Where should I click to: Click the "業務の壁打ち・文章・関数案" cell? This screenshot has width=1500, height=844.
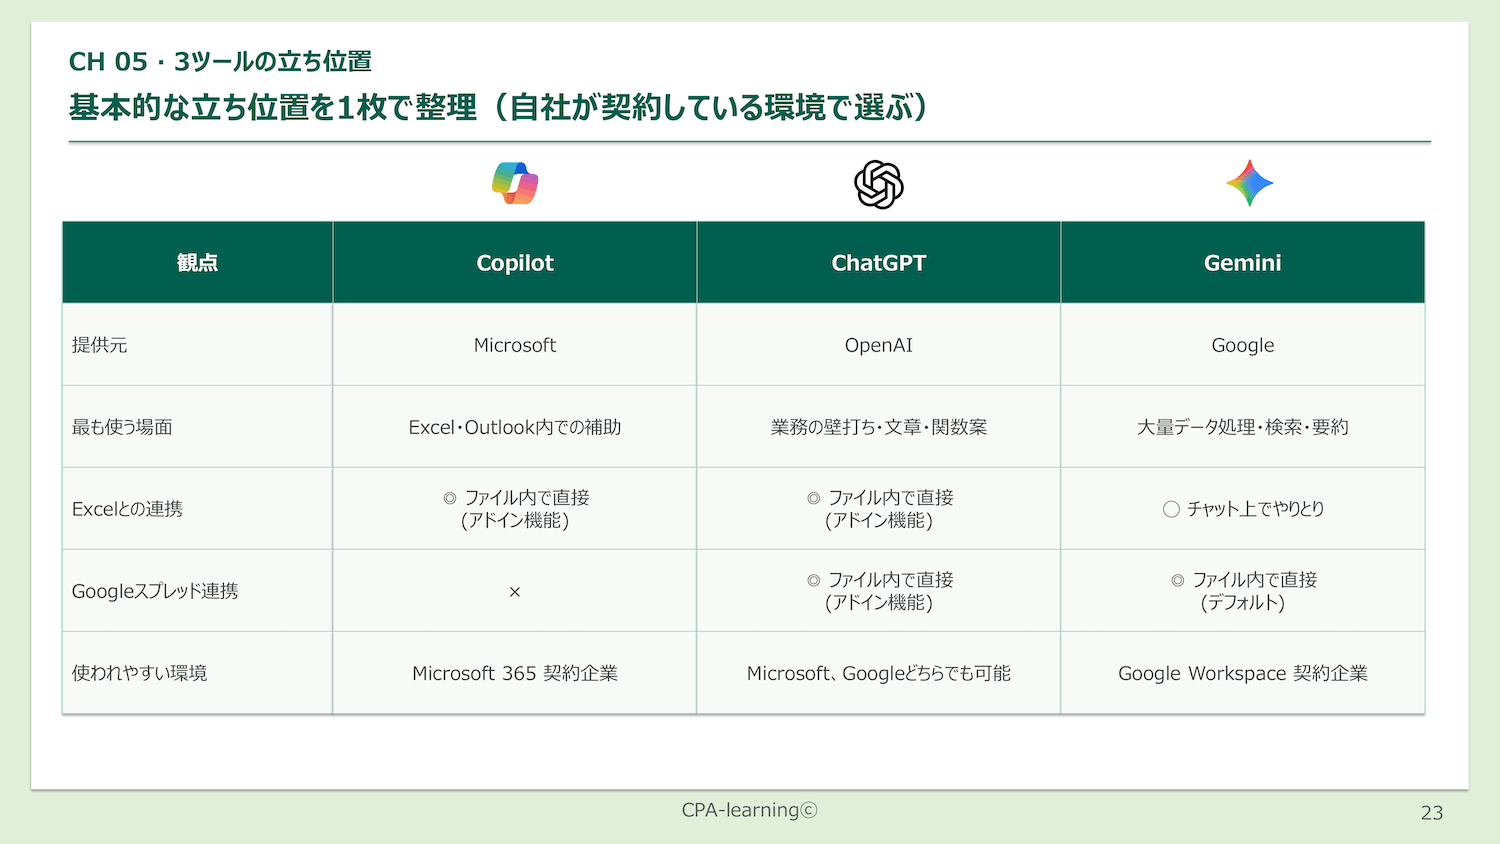(x=879, y=427)
